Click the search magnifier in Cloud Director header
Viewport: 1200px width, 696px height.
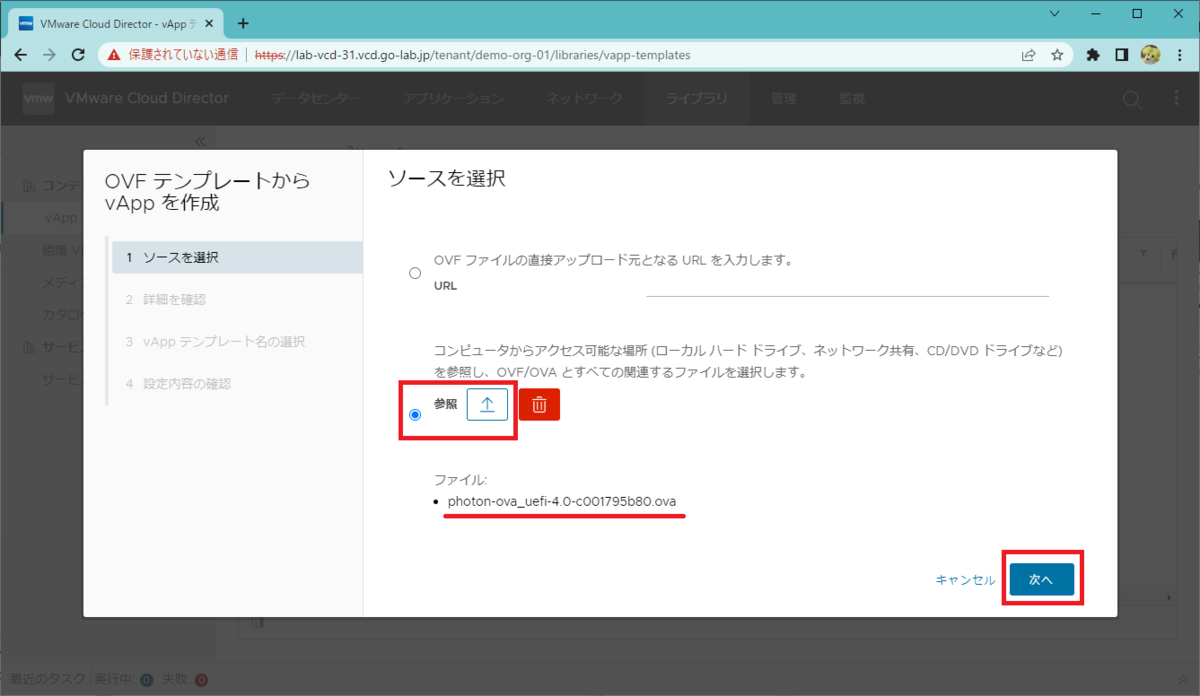(x=1132, y=99)
